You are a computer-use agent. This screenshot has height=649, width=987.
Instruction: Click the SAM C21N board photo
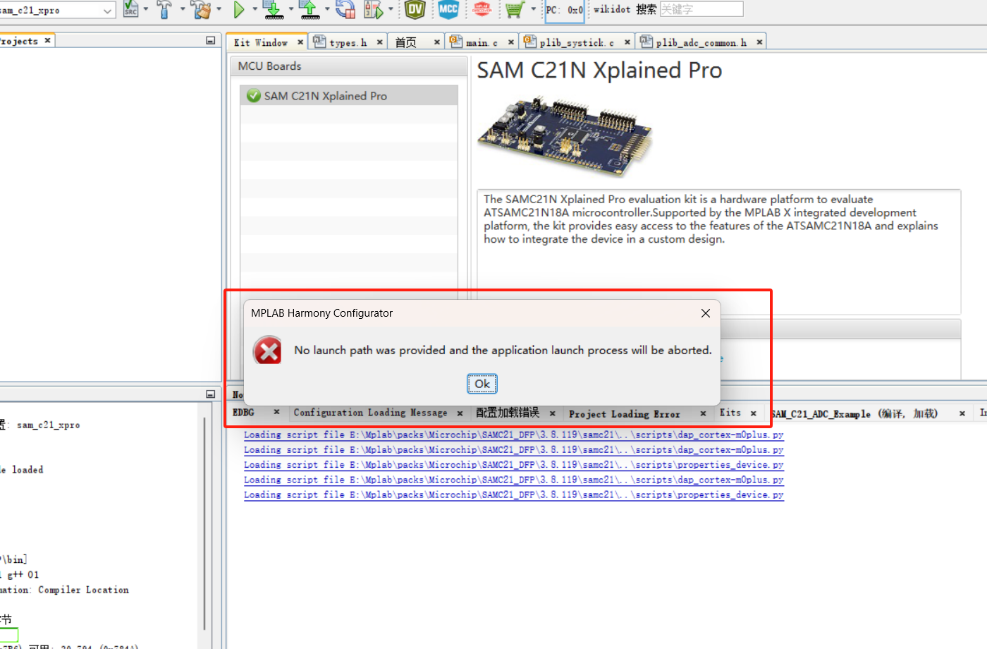[x=565, y=137]
